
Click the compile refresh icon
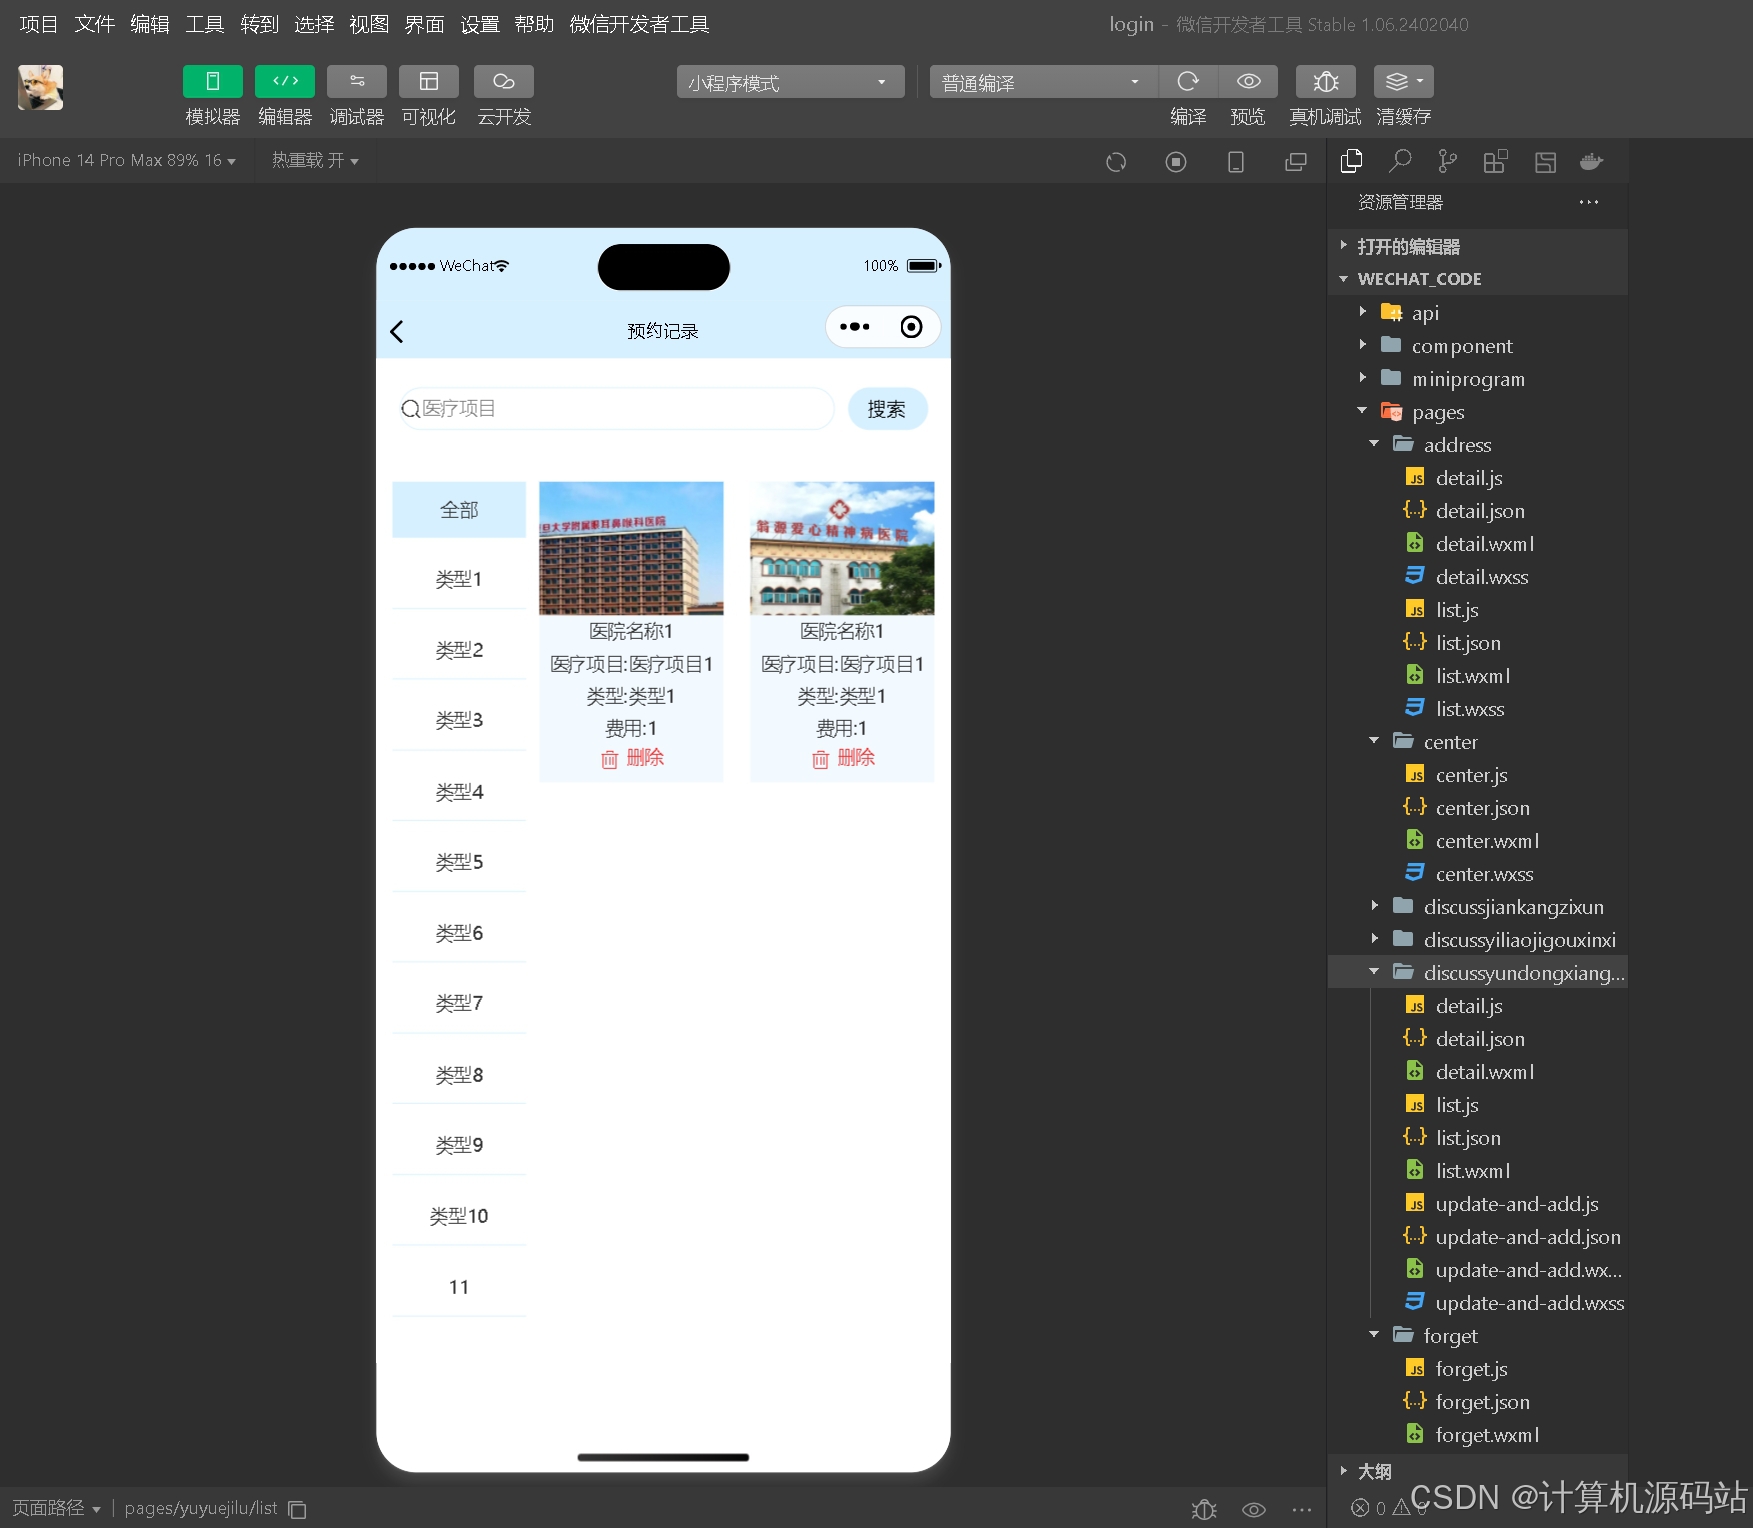pyautogui.click(x=1188, y=82)
